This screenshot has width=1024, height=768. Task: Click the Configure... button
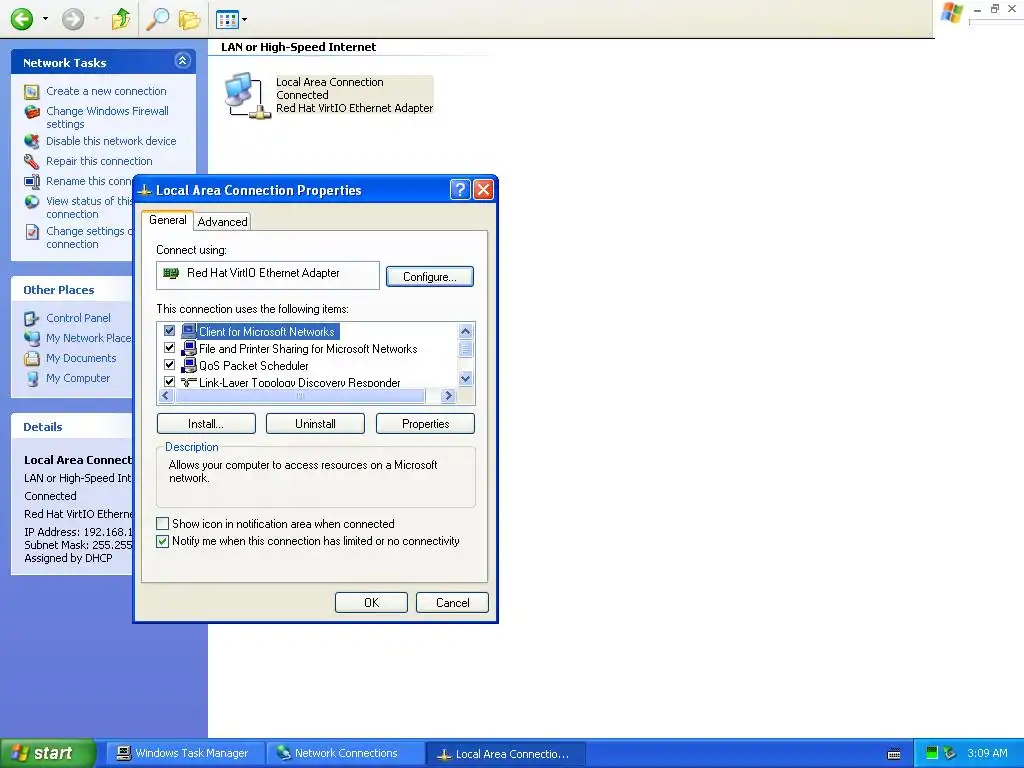click(430, 277)
